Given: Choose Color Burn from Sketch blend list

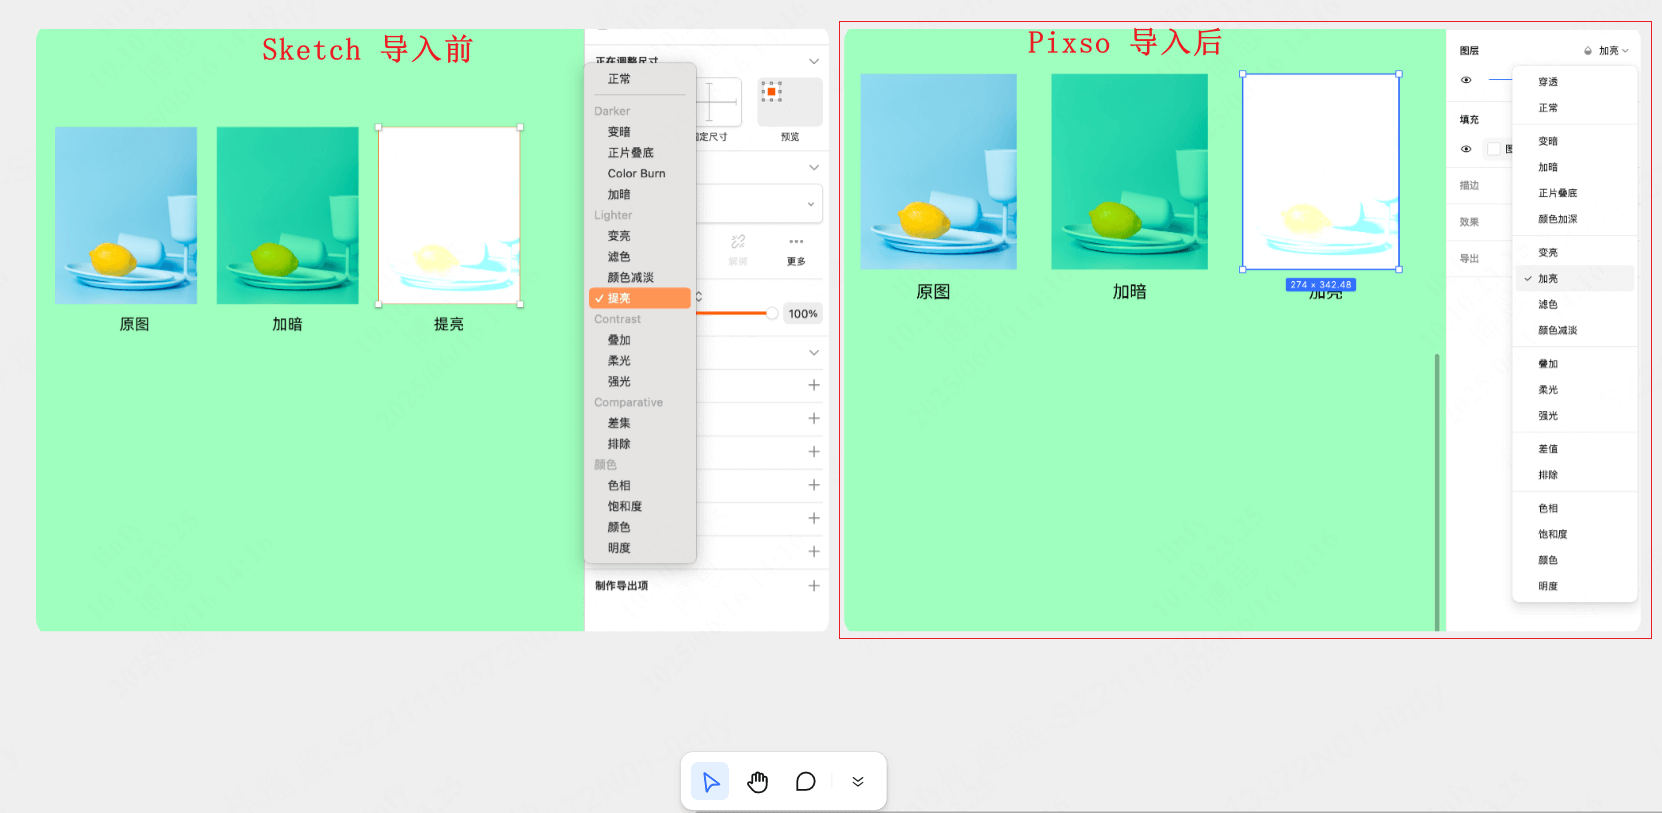Looking at the screenshot, I should [636, 174].
